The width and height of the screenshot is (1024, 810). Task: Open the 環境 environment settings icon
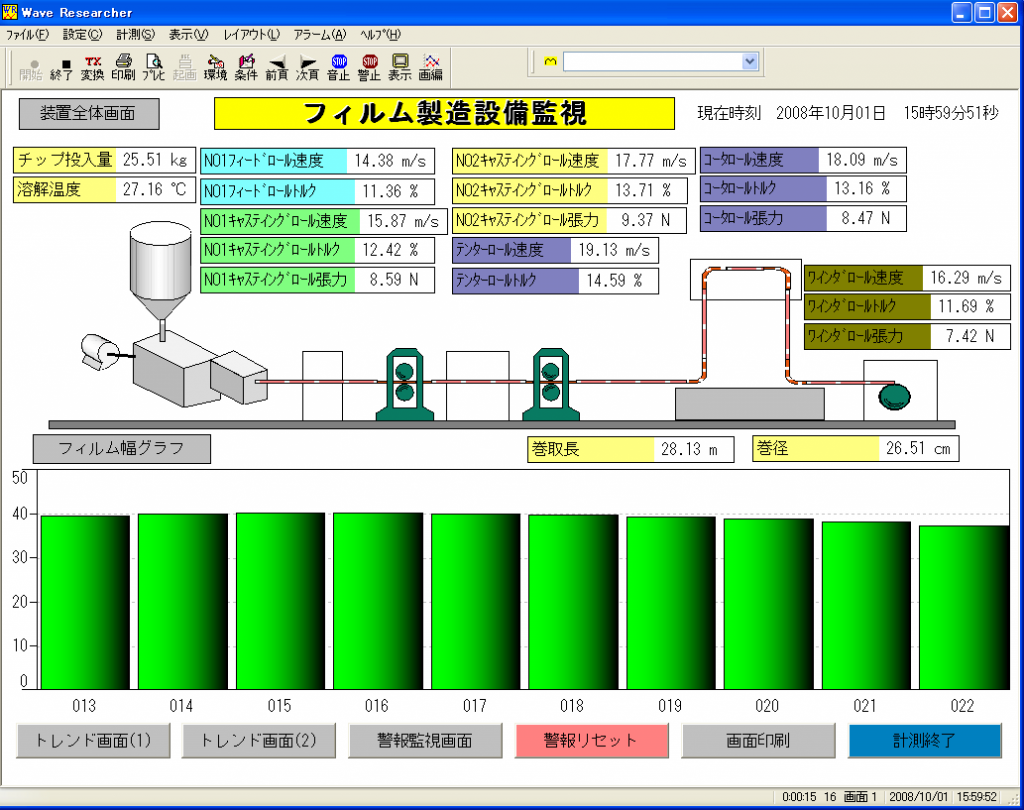(x=215, y=68)
